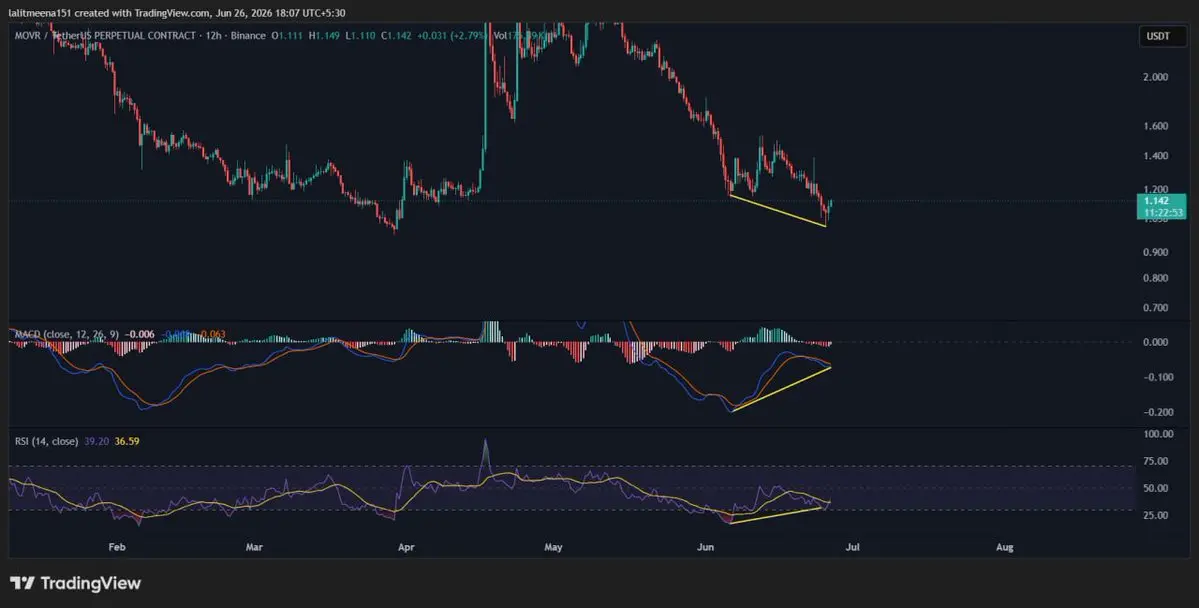Click the 1.400 price axis label
The image size is (1199, 608).
coord(1155,156)
